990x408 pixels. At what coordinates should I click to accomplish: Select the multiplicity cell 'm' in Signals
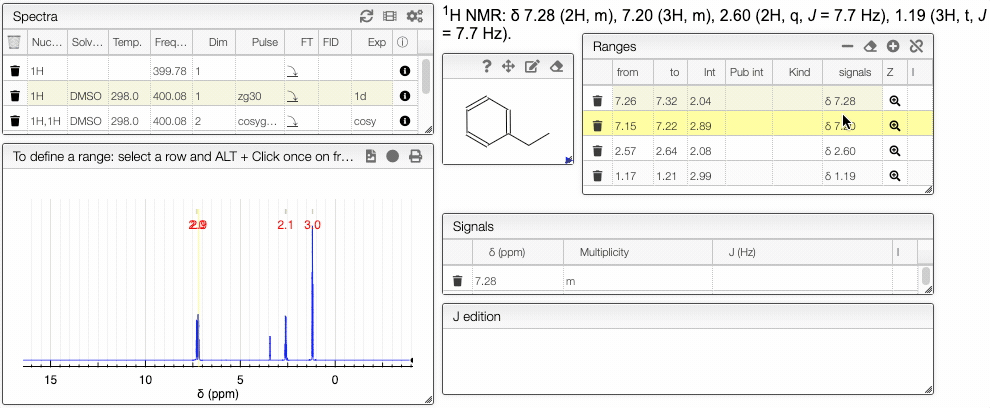pyautogui.click(x=638, y=281)
